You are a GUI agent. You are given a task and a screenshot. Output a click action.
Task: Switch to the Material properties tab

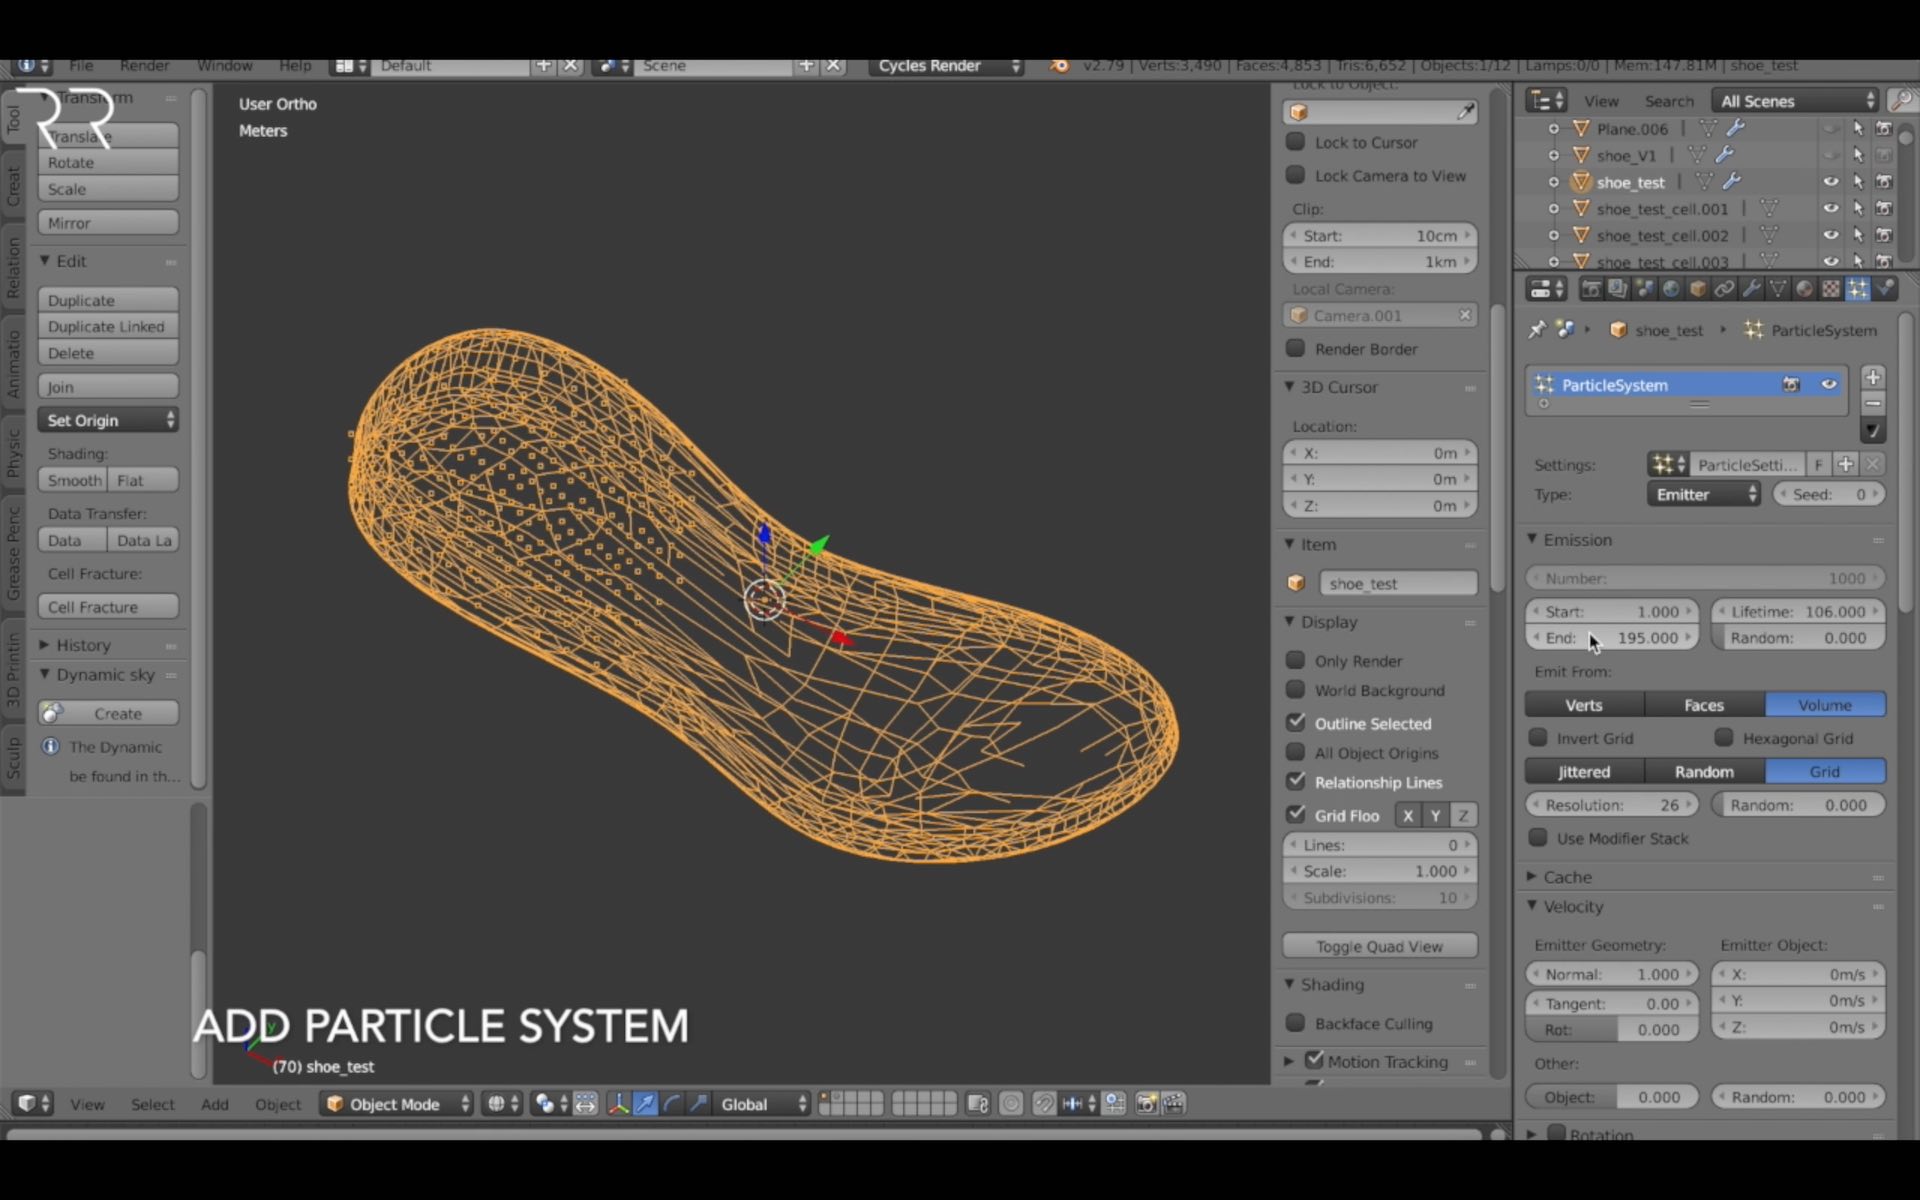pos(1805,289)
